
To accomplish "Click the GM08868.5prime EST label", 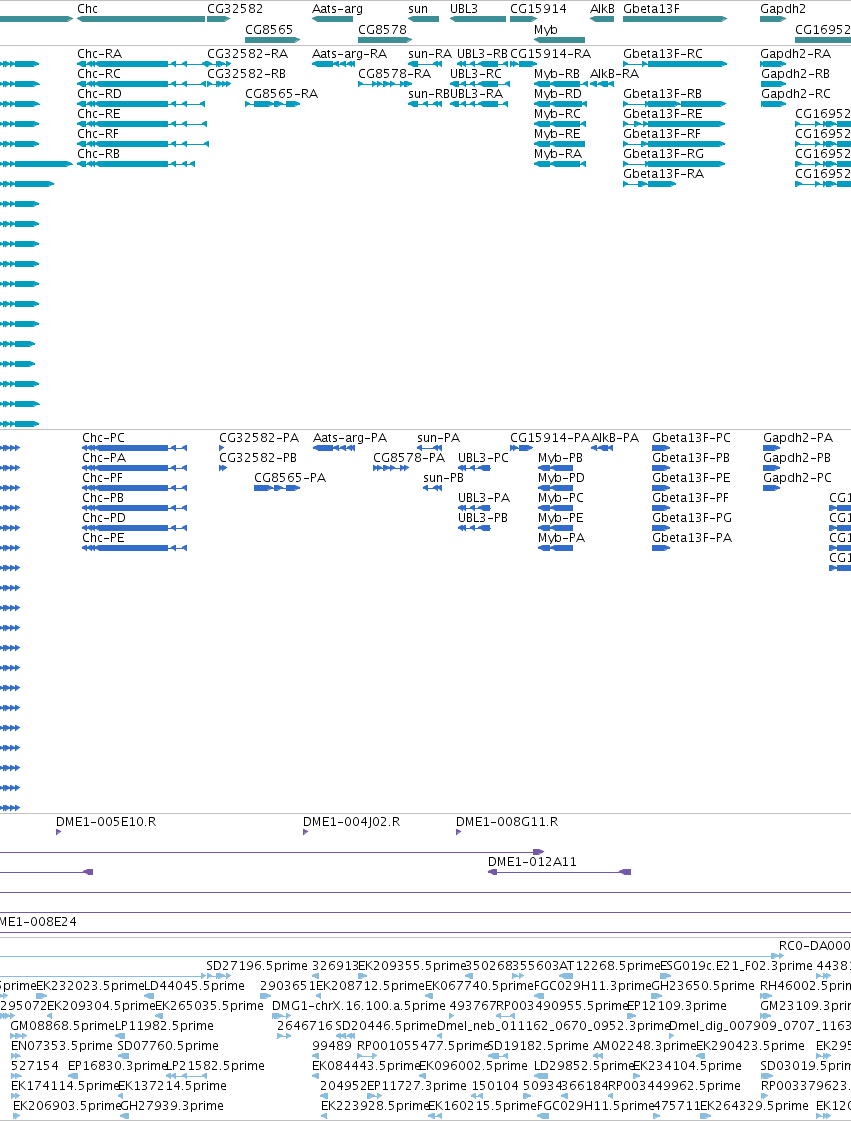I will coord(62,1026).
